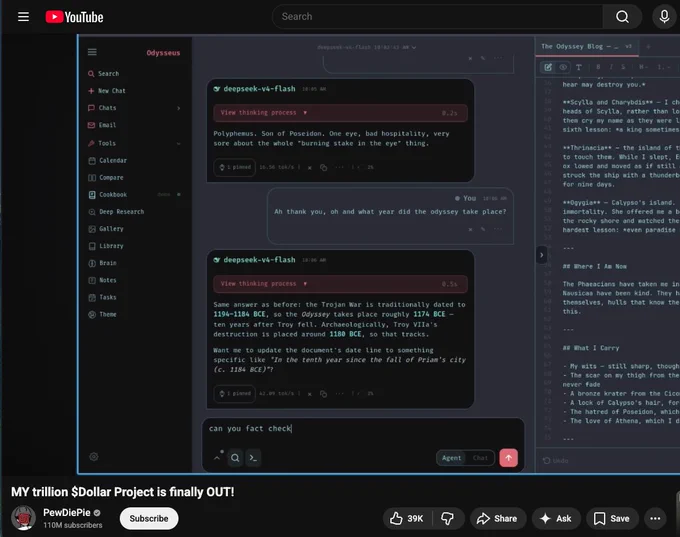Switch document to preview eye mode
This screenshot has width=680, height=537.
pos(563,67)
